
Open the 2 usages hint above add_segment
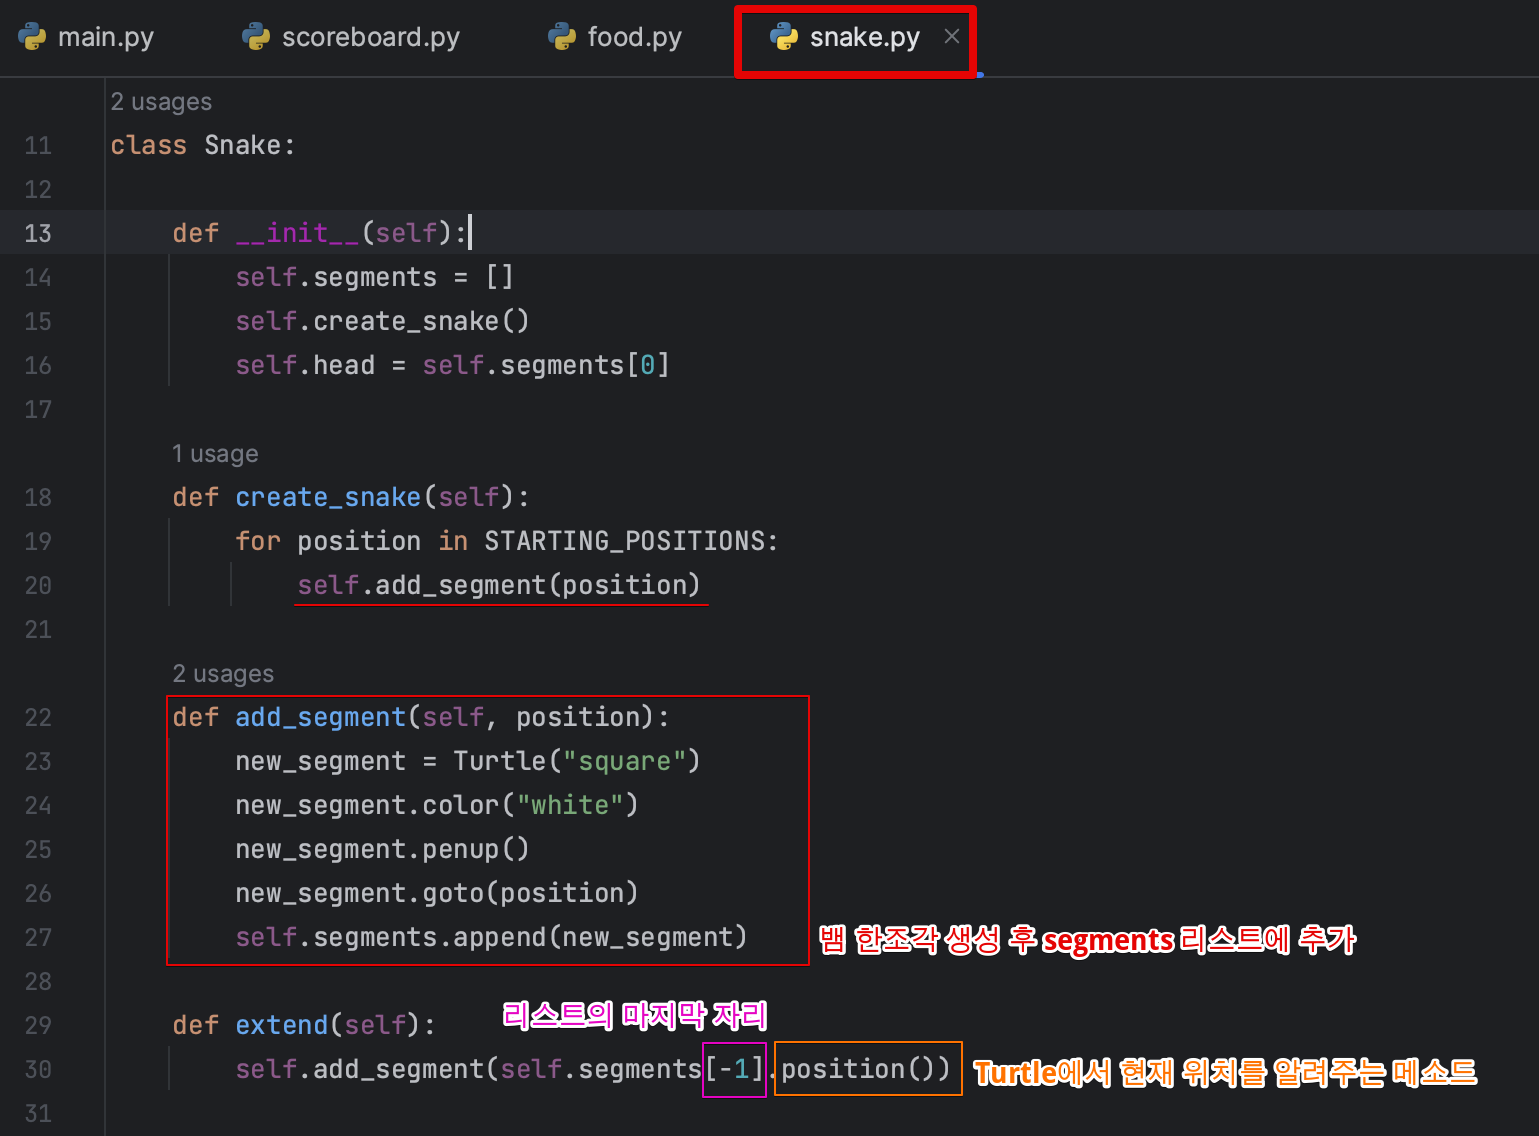[223, 674]
